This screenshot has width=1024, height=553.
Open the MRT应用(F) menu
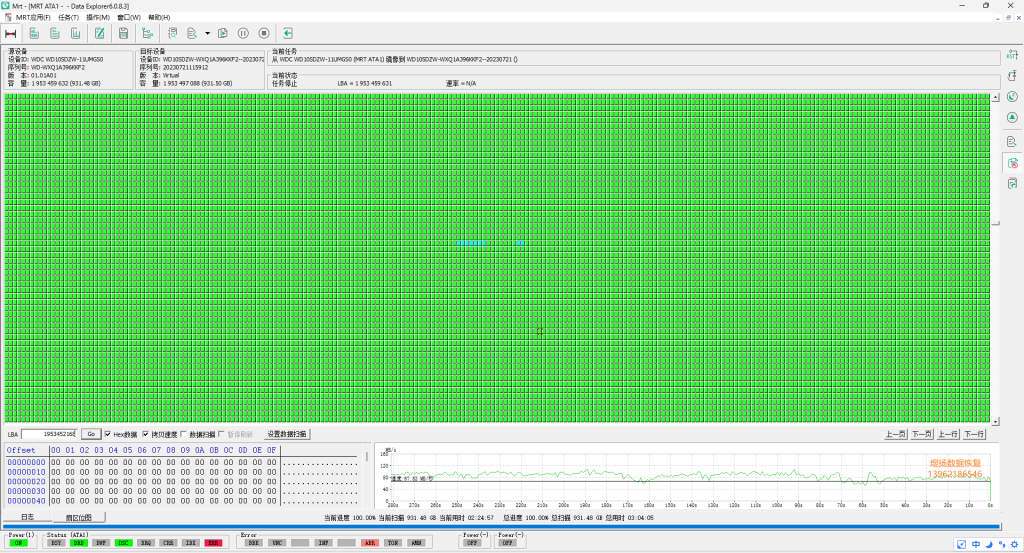[33, 17]
